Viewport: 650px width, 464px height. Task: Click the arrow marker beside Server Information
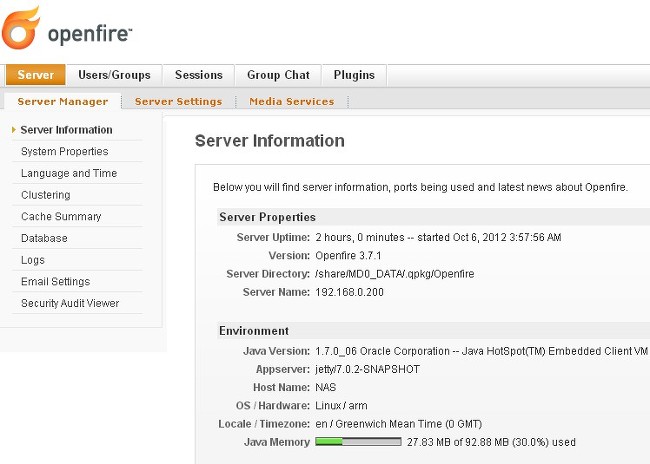pos(14,130)
